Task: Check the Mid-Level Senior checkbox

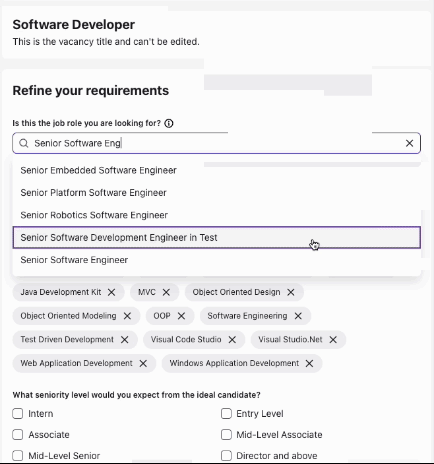Action: [x=18, y=456]
